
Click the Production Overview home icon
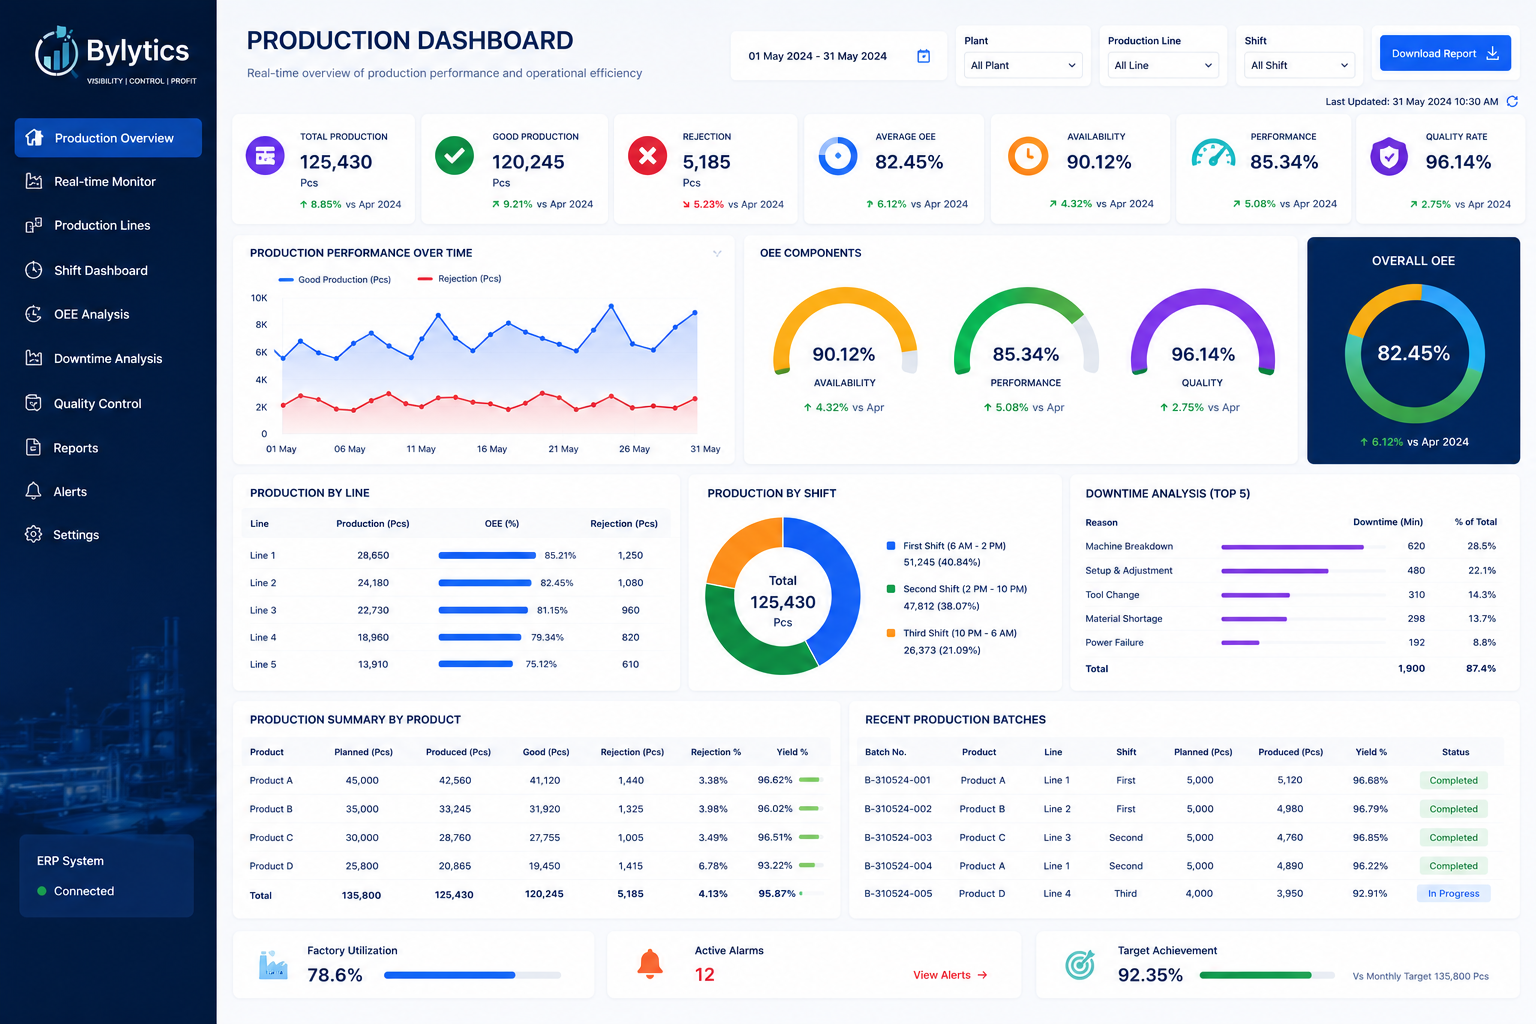pos(35,137)
